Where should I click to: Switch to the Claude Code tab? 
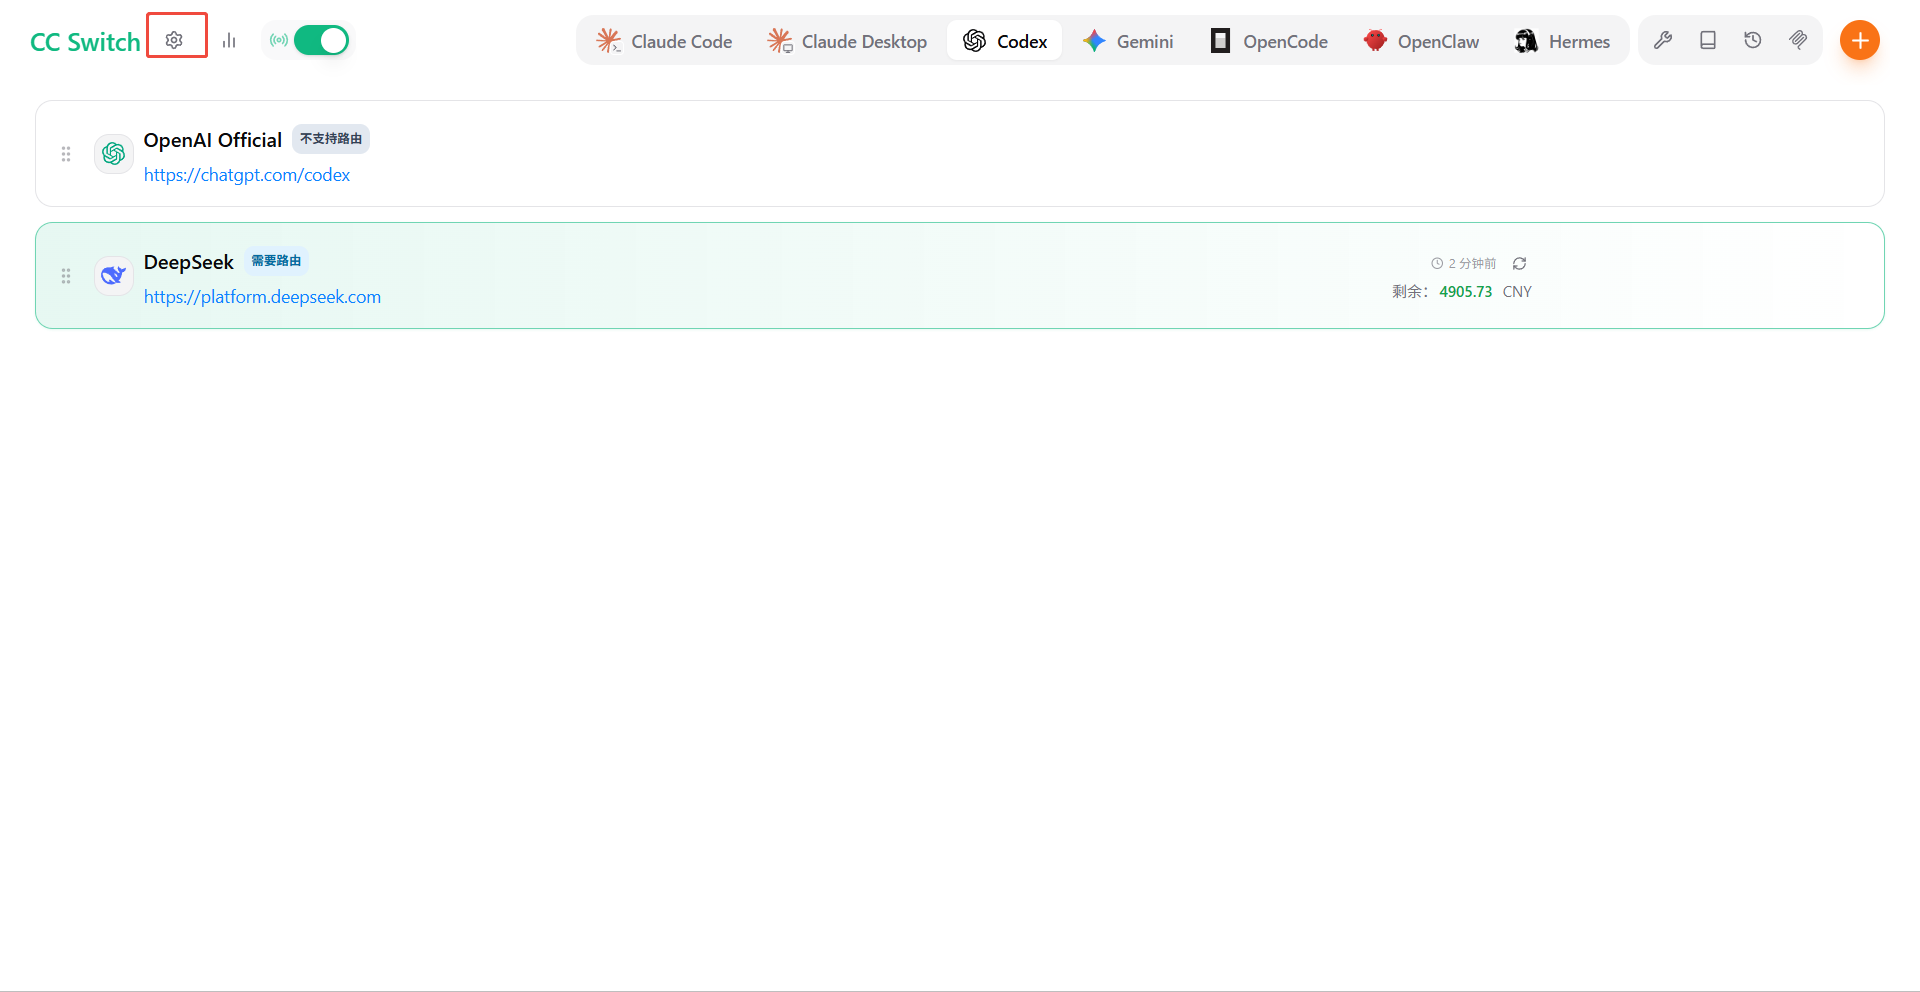(x=664, y=41)
